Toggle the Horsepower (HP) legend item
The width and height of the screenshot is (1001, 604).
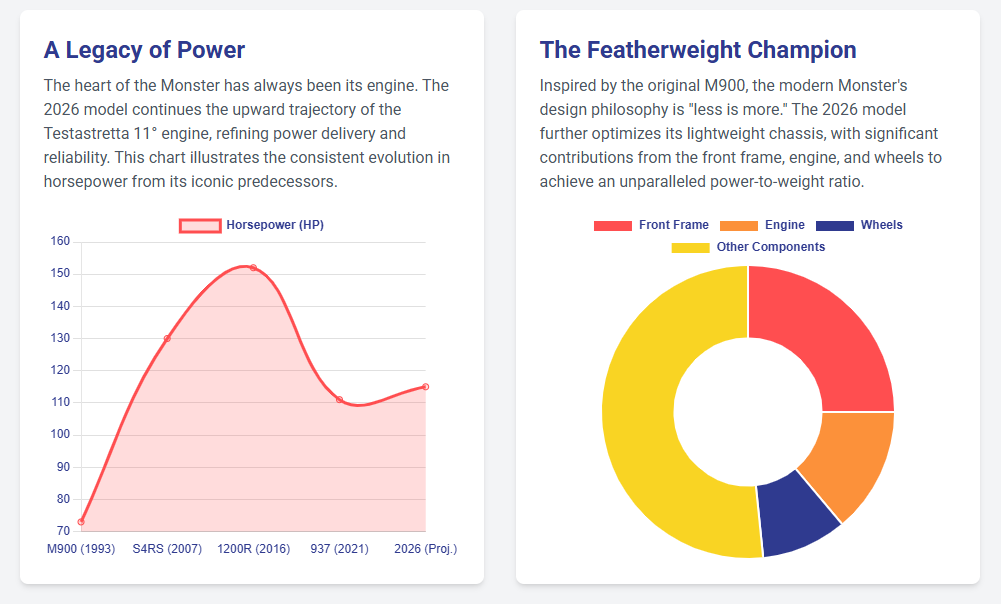point(252,226)
